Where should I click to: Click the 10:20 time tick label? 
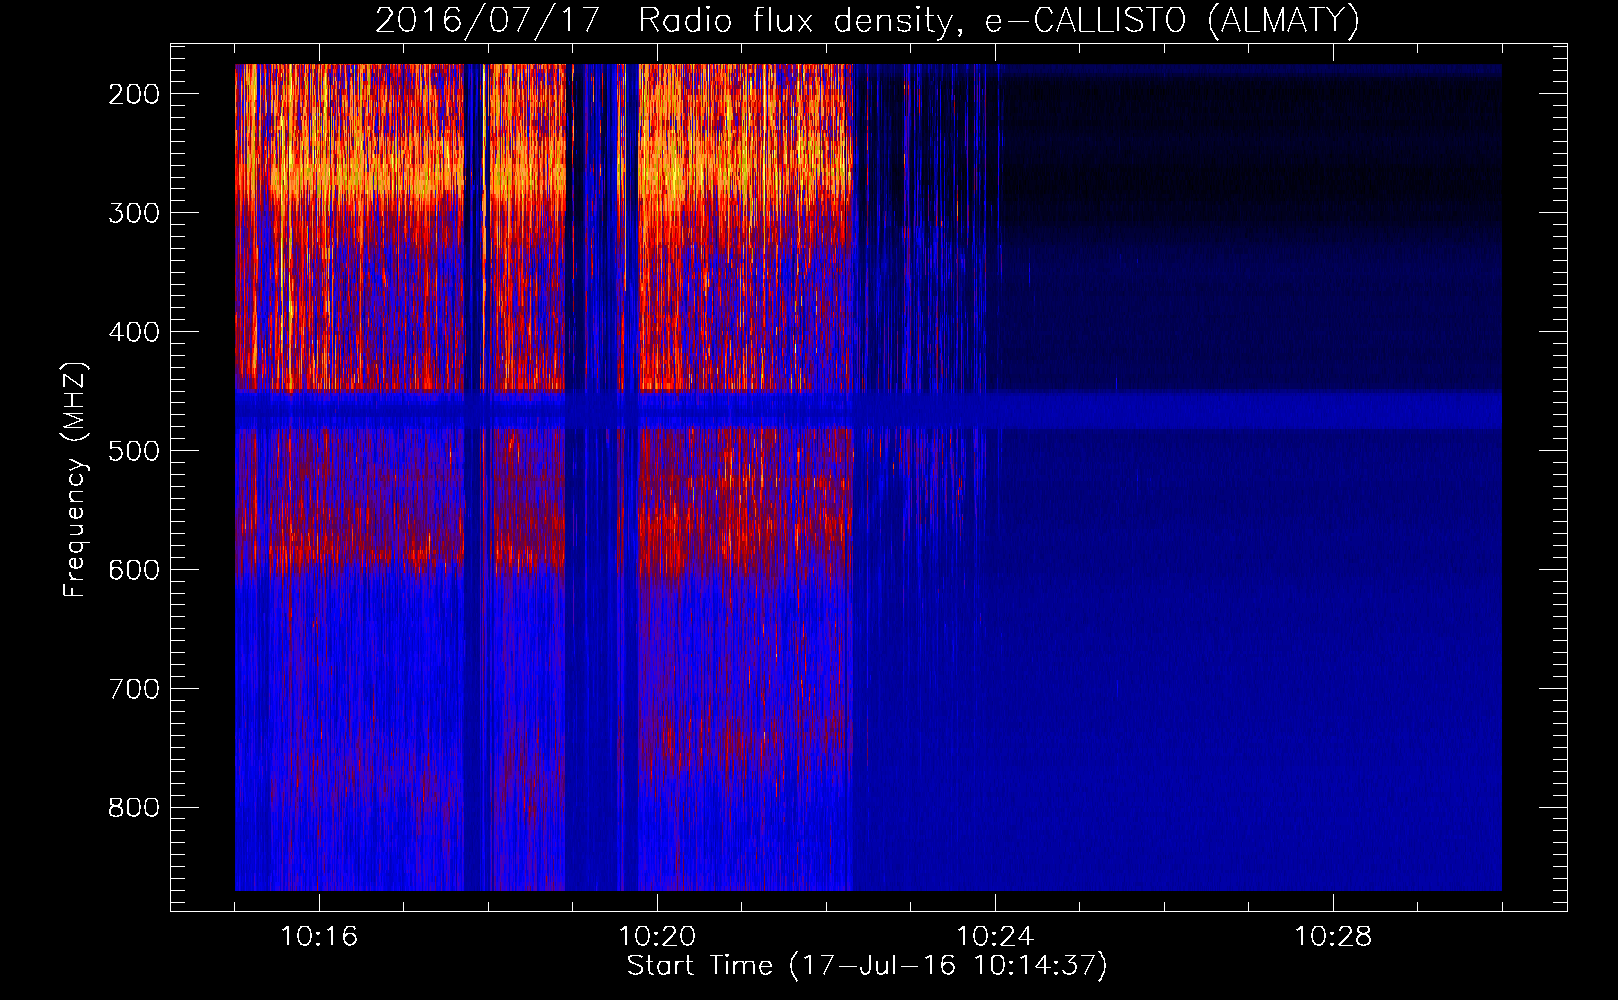657,937
